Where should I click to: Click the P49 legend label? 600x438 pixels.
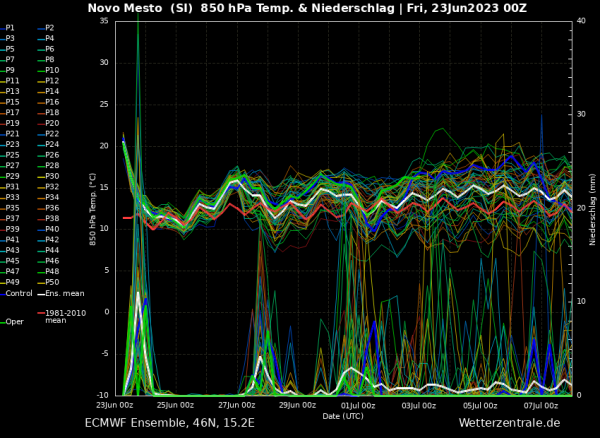(x=12, y=282)
